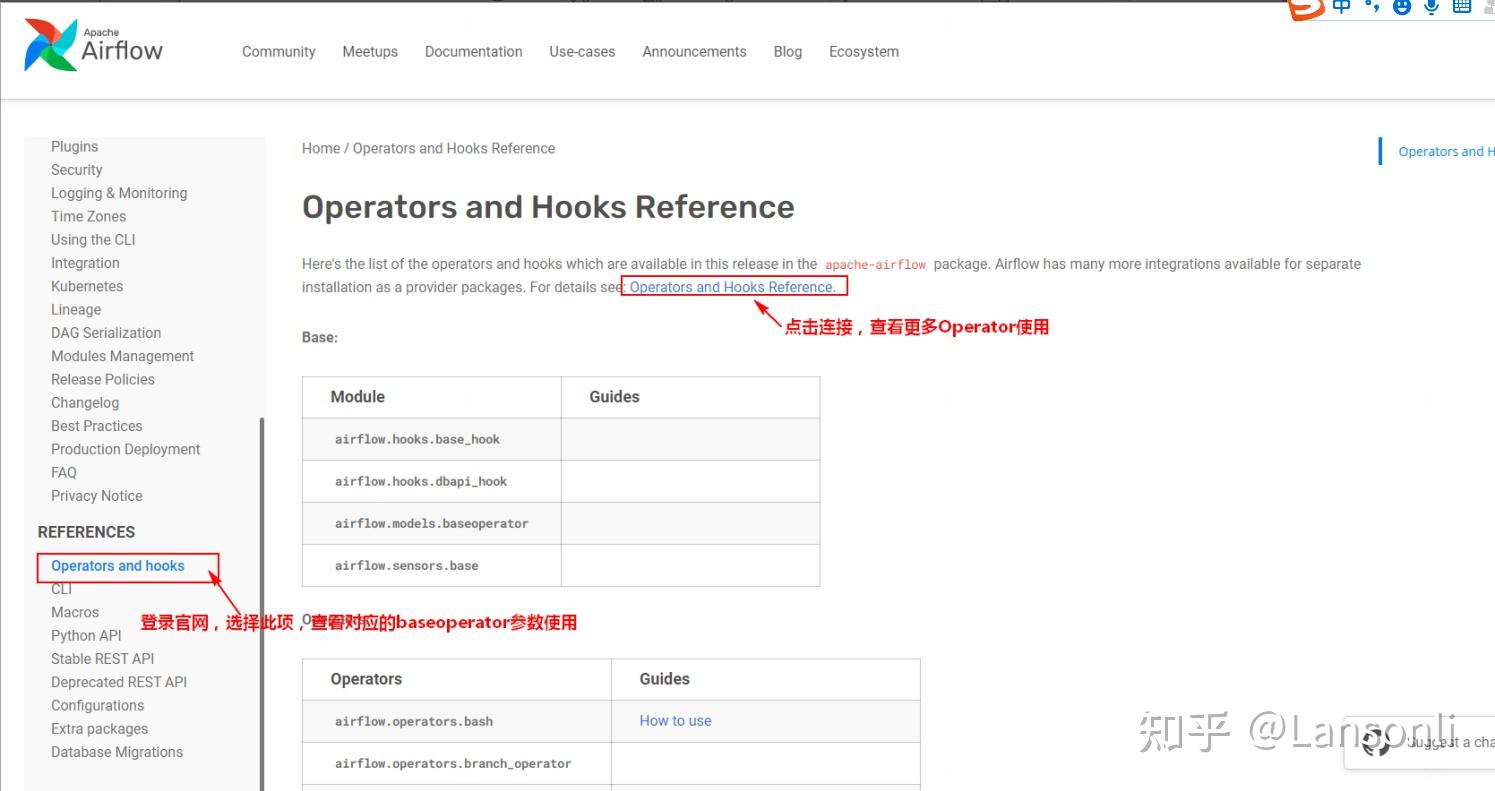The height and width of the screenshot is (791, 1495).
Task: Activate the IME microphone voice input
Action: (x=1432, y=7)
